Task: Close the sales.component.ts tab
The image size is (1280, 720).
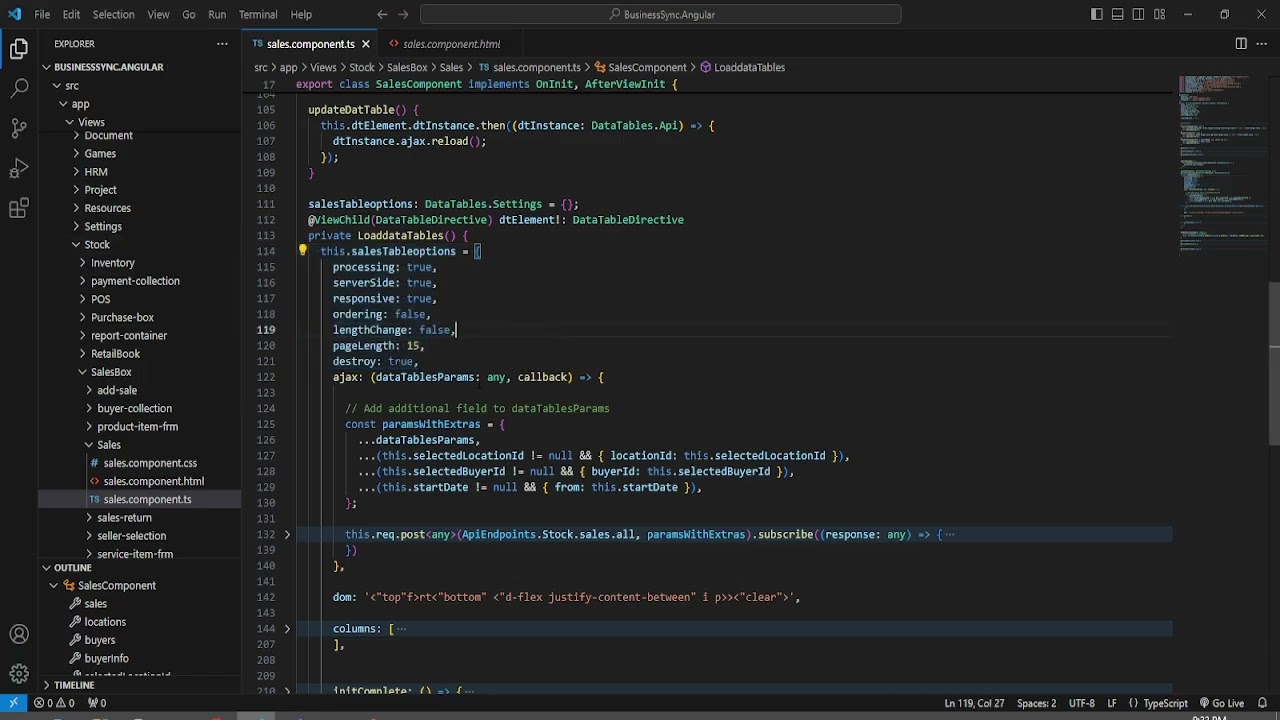Action: (x=365, y=44)
